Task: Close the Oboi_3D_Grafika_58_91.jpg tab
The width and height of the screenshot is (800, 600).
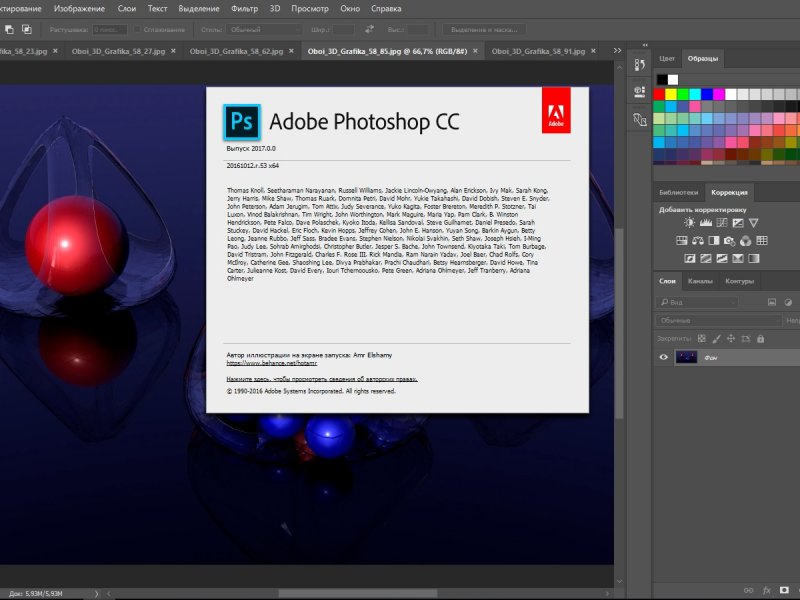Action: click(593, 51)
